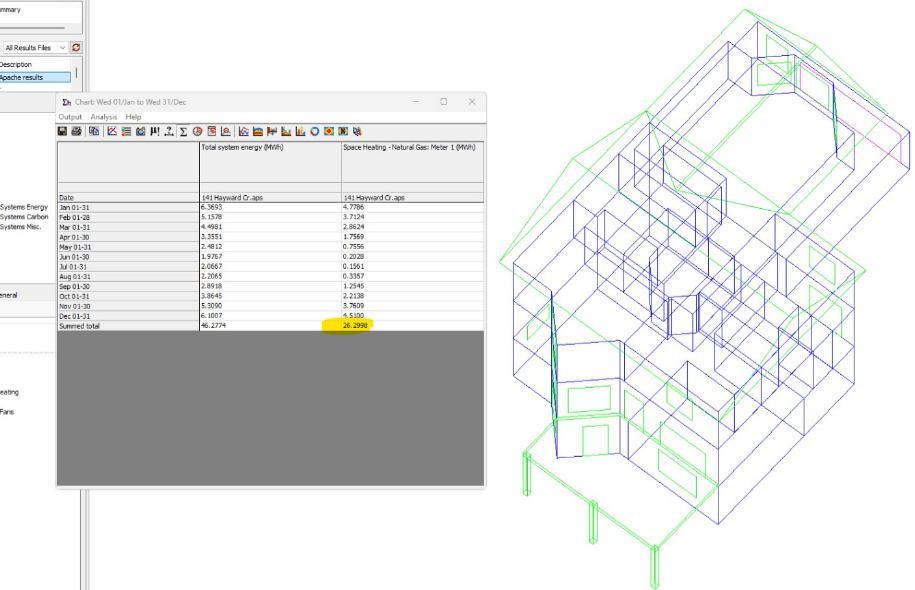The image size is (915, 590).
Task: Click the Print icon in chart toolbar
Action: click(x=76, y=131)
